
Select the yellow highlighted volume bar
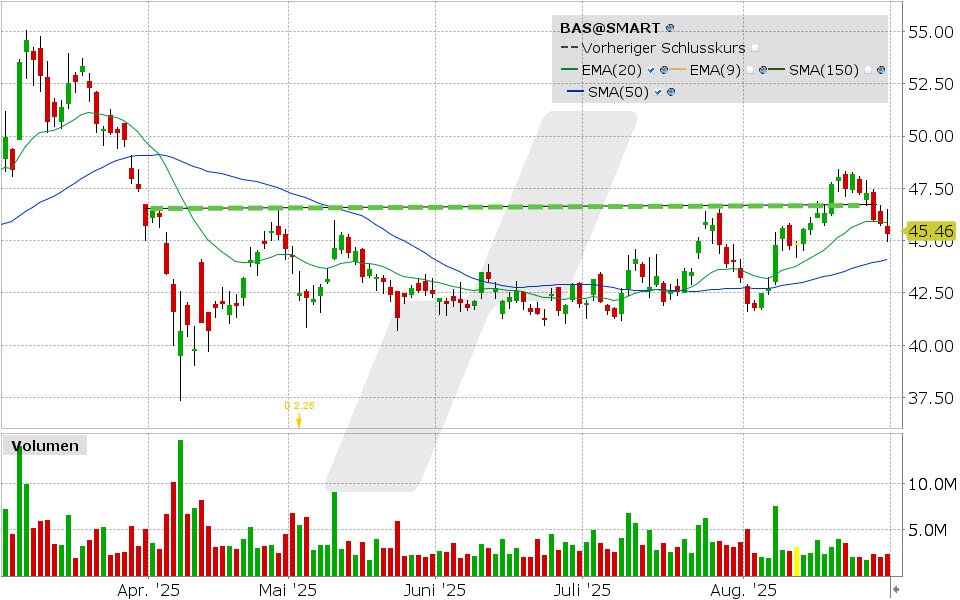pyautogui.click(x=797, y=561)
